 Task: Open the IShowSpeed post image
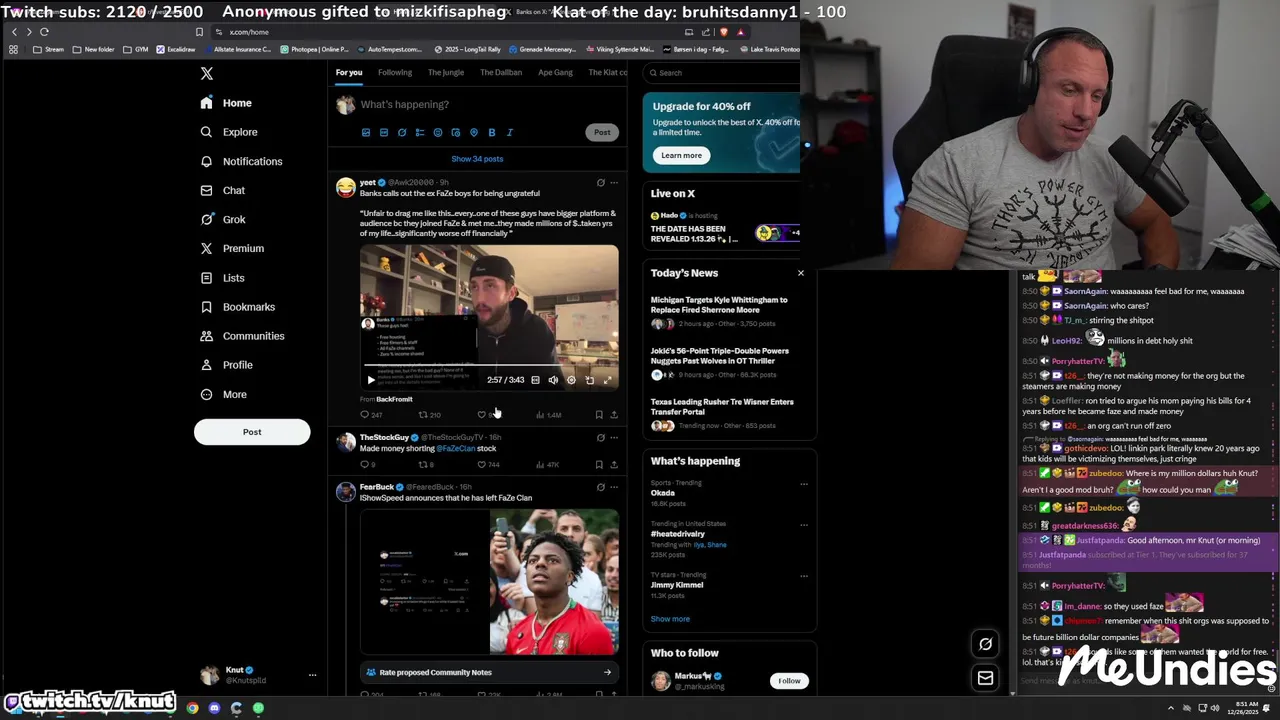click(x=489, y=581)
